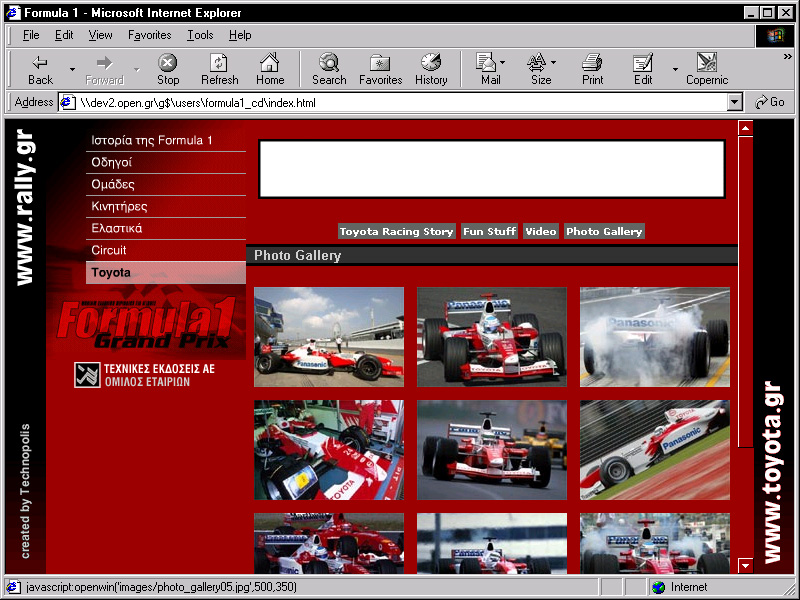Open the Ελαστικά sidebar link

(x=166, y=228)
